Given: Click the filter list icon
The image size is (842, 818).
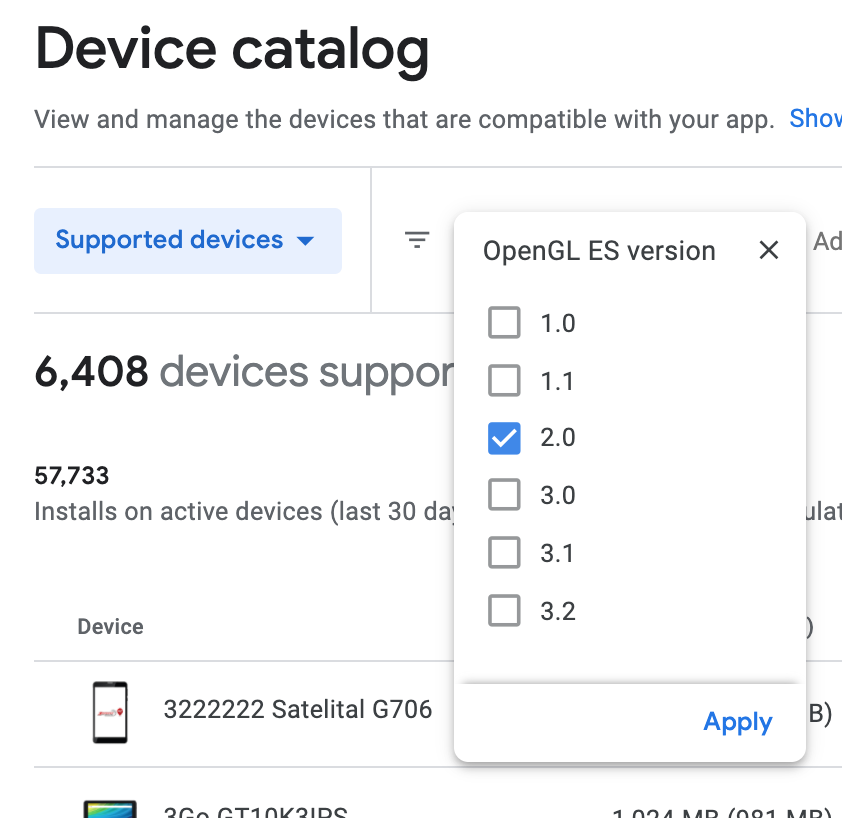Looking at the screenshot, I should [x=417, y=240].
